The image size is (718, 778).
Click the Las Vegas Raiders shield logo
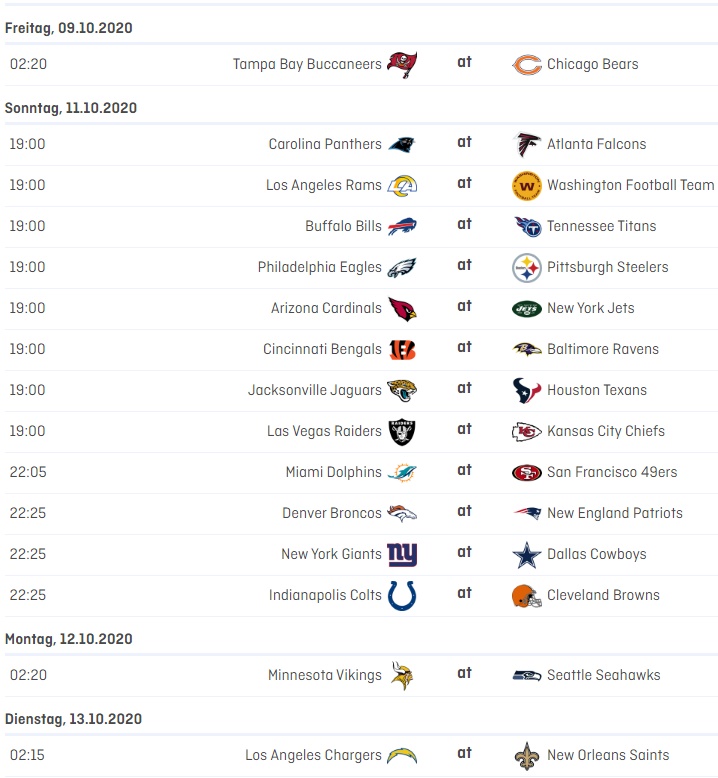click(402, 431)
